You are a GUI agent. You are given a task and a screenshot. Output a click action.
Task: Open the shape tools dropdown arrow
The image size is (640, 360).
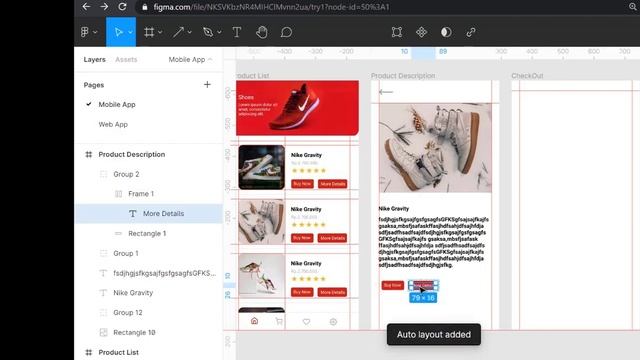[x=189, y=32]
